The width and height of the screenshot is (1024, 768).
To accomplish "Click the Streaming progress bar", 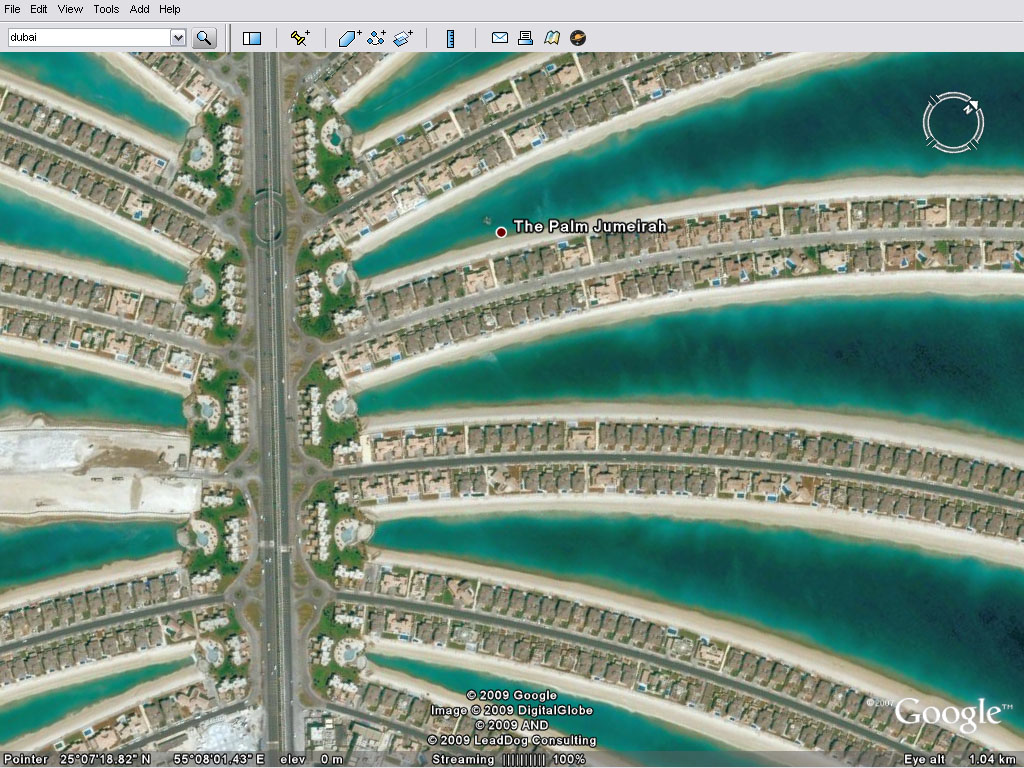I will pos(523,760).
